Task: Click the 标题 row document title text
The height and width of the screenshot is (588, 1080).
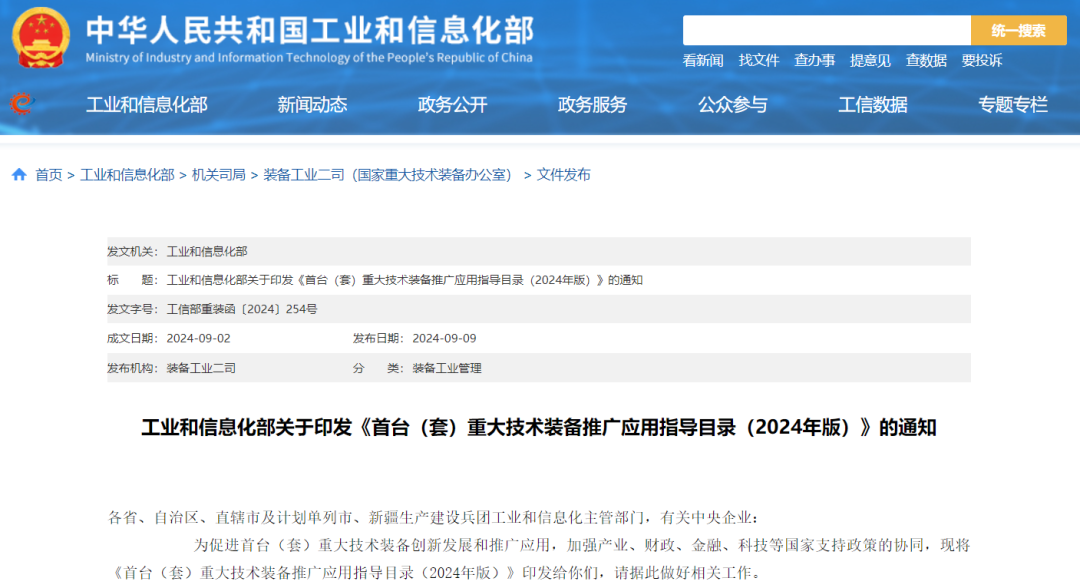Action: click(x=404, y=280)
